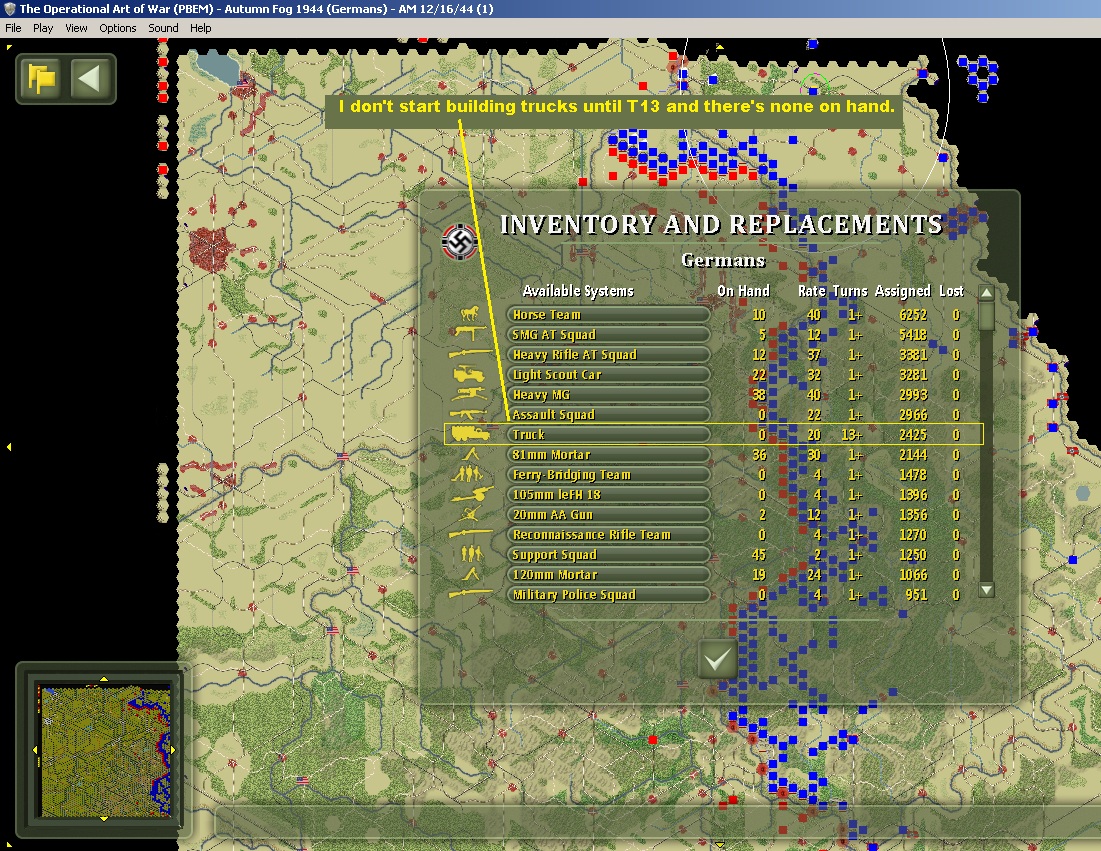This screenshot has width=1101, height=851.
Task: Click the Support Squad on hand value 45
Action: [758, 555]
